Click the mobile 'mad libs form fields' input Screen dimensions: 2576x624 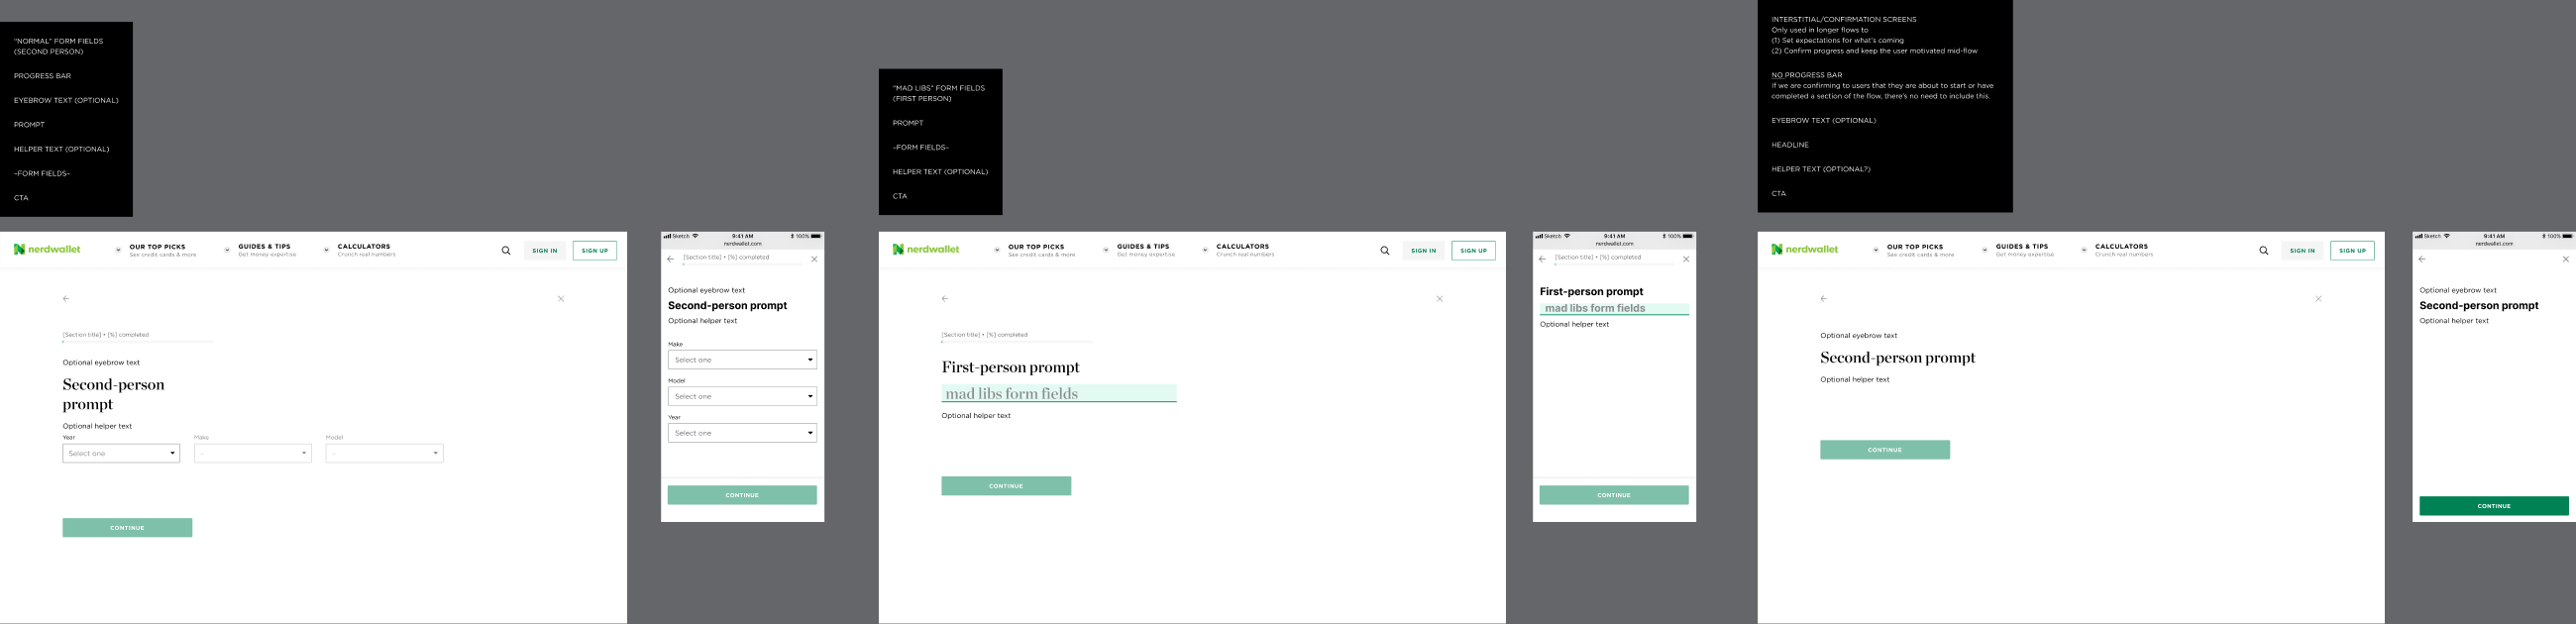(1614, 309)
